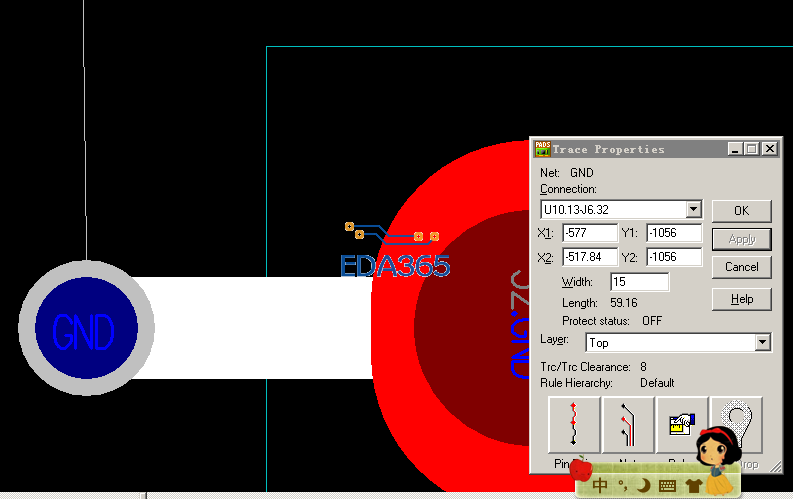
Task: Click the red apple on IME bar
Action: pyautogui.click(x=581, y=469)
